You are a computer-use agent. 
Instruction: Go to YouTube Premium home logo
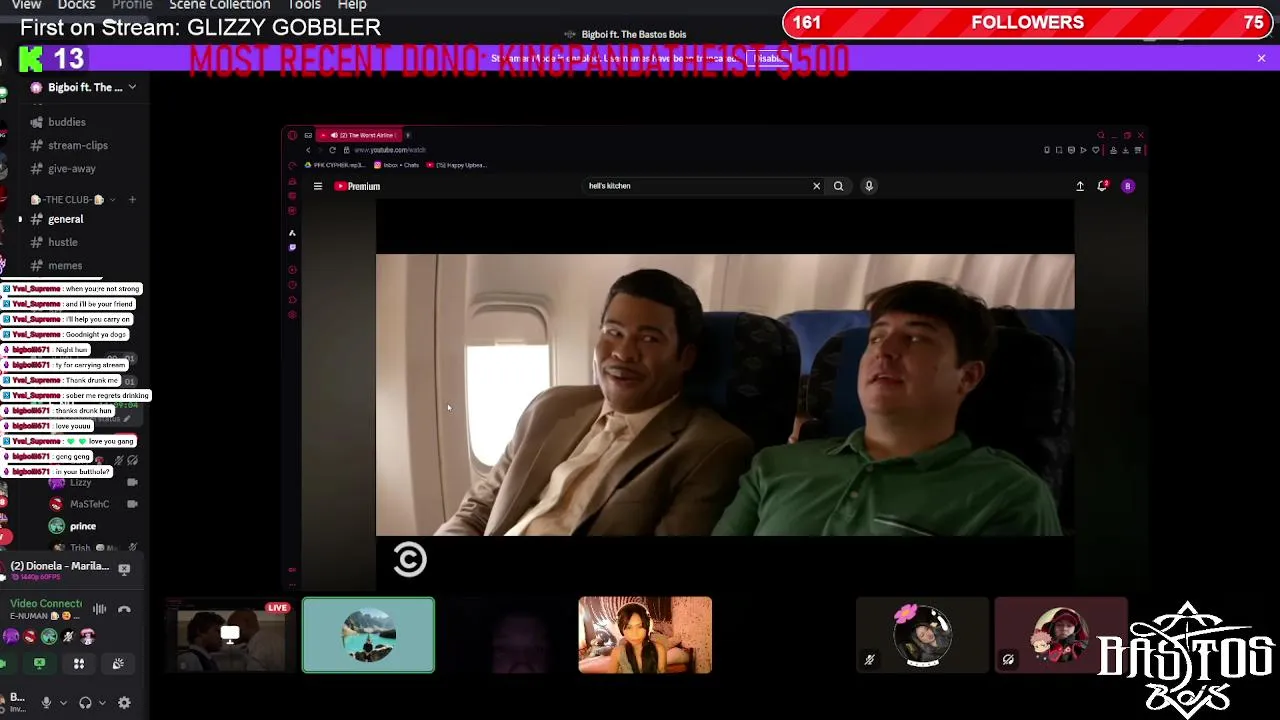coord(357,186)
